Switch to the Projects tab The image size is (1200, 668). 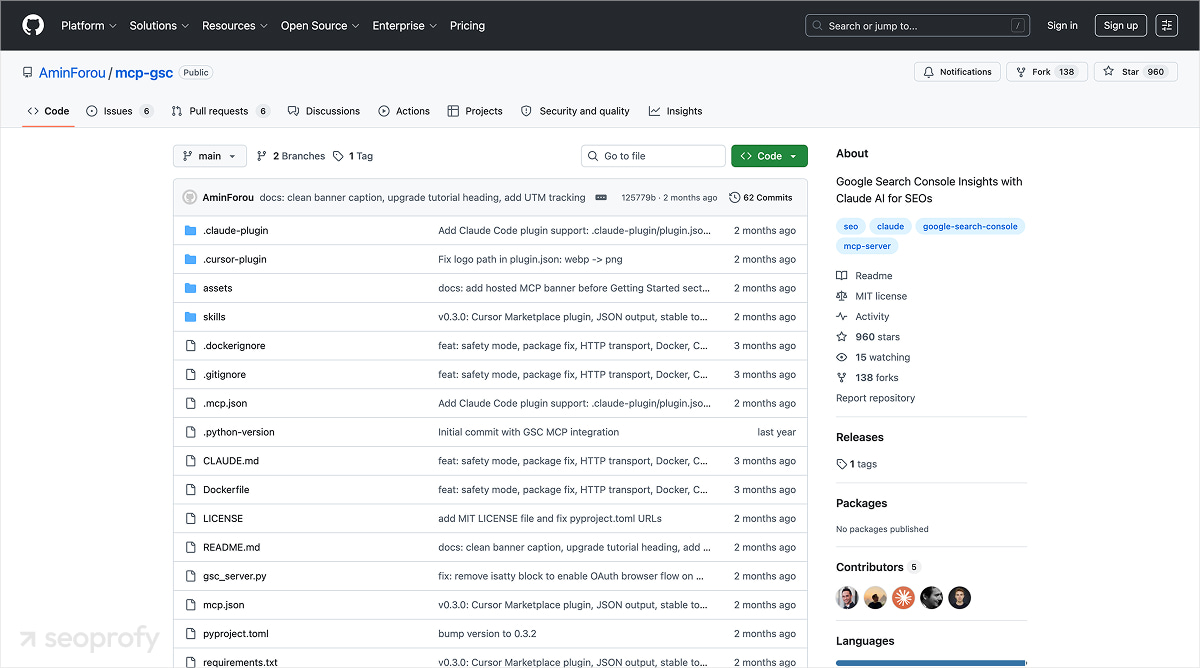[x=475, y=111]
